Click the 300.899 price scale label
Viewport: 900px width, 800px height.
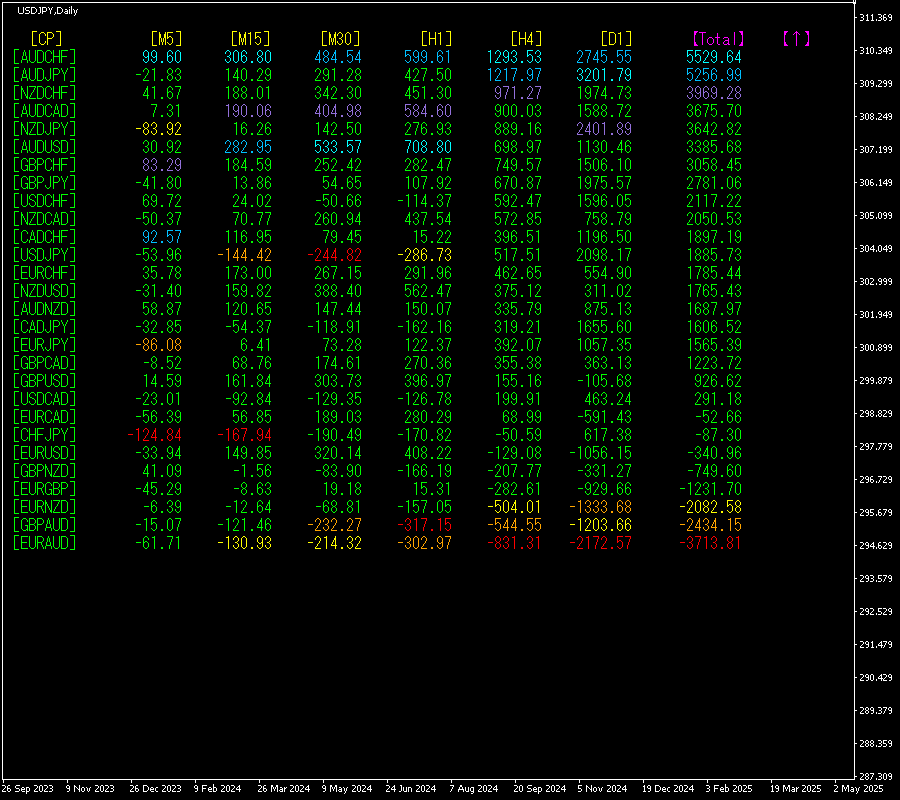pos(876,348)
